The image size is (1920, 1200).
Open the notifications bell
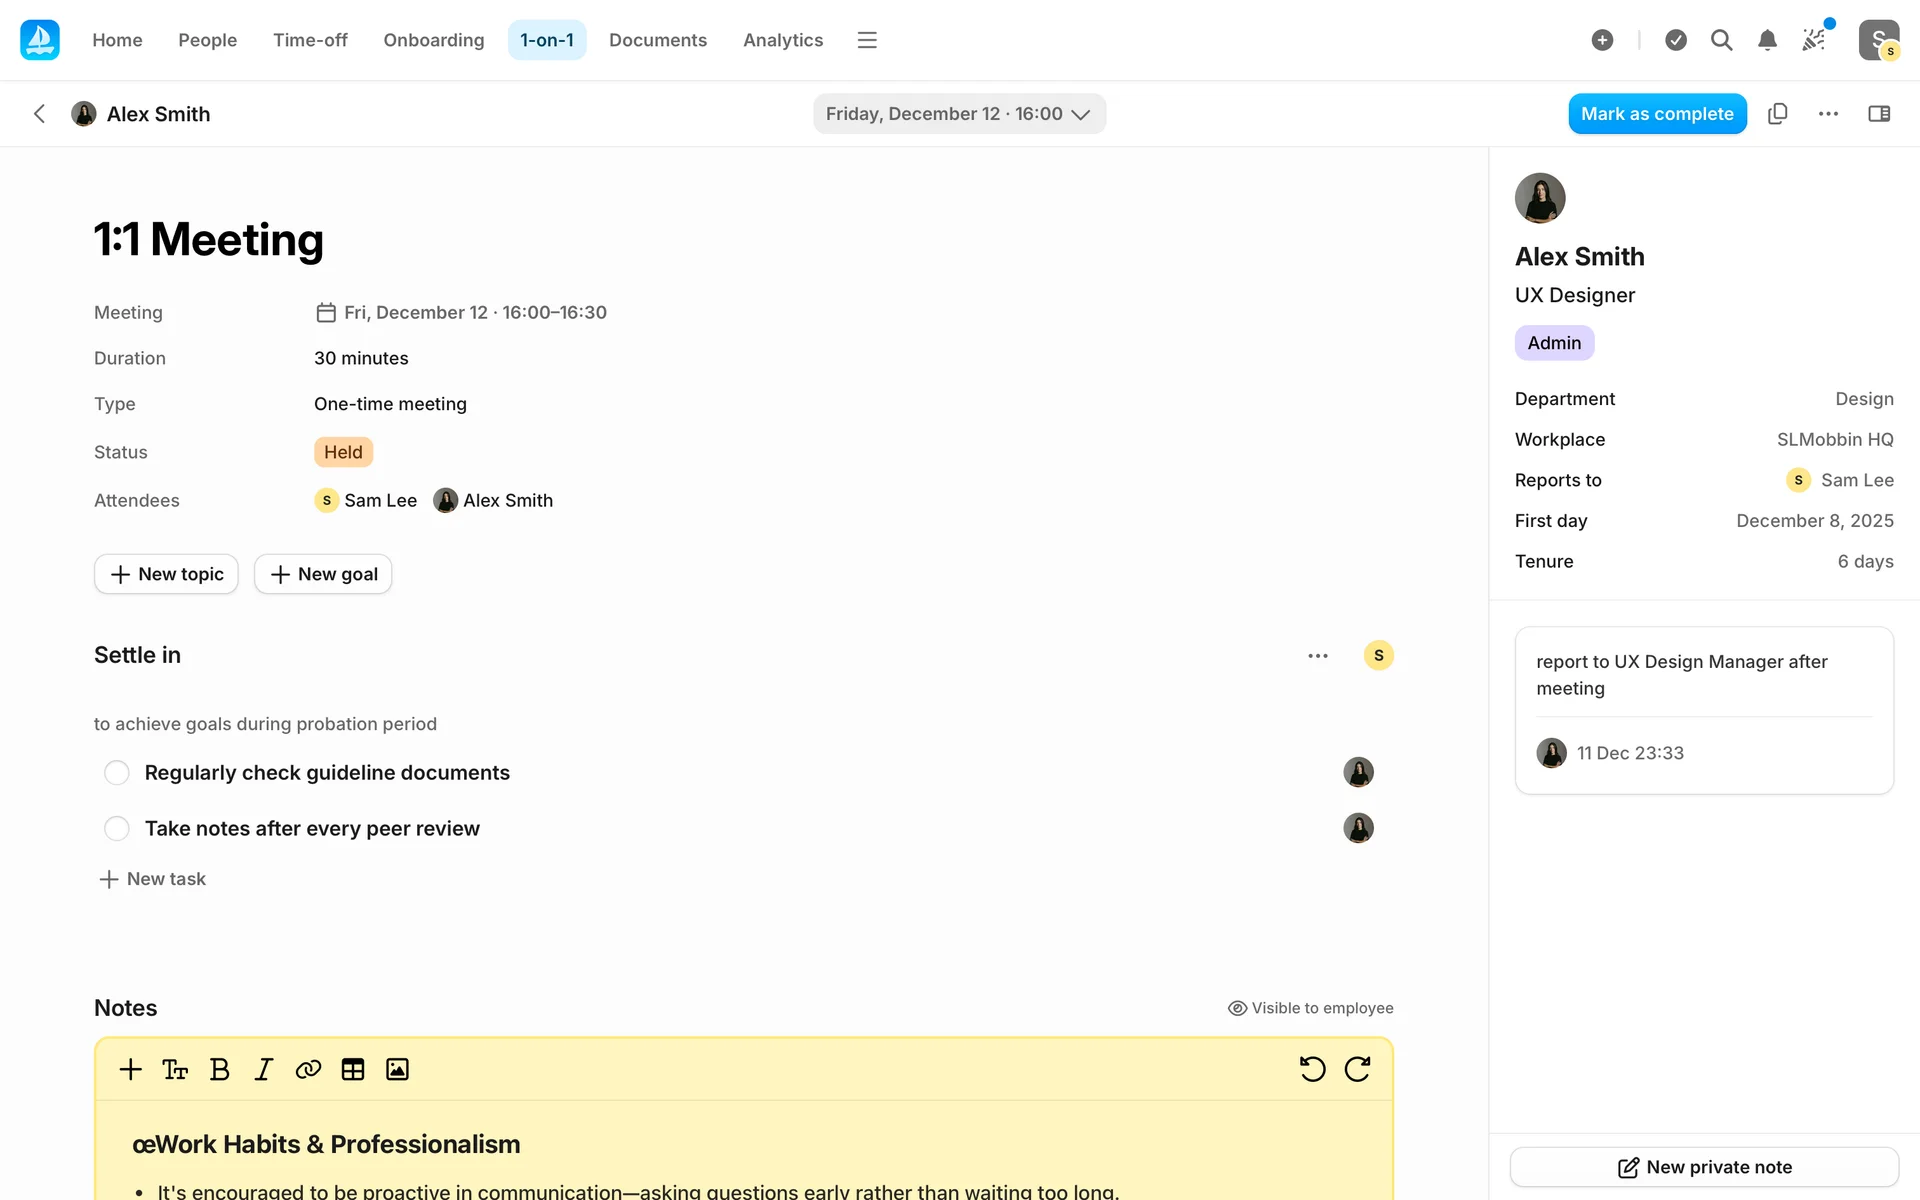(x=1767, y=40)
